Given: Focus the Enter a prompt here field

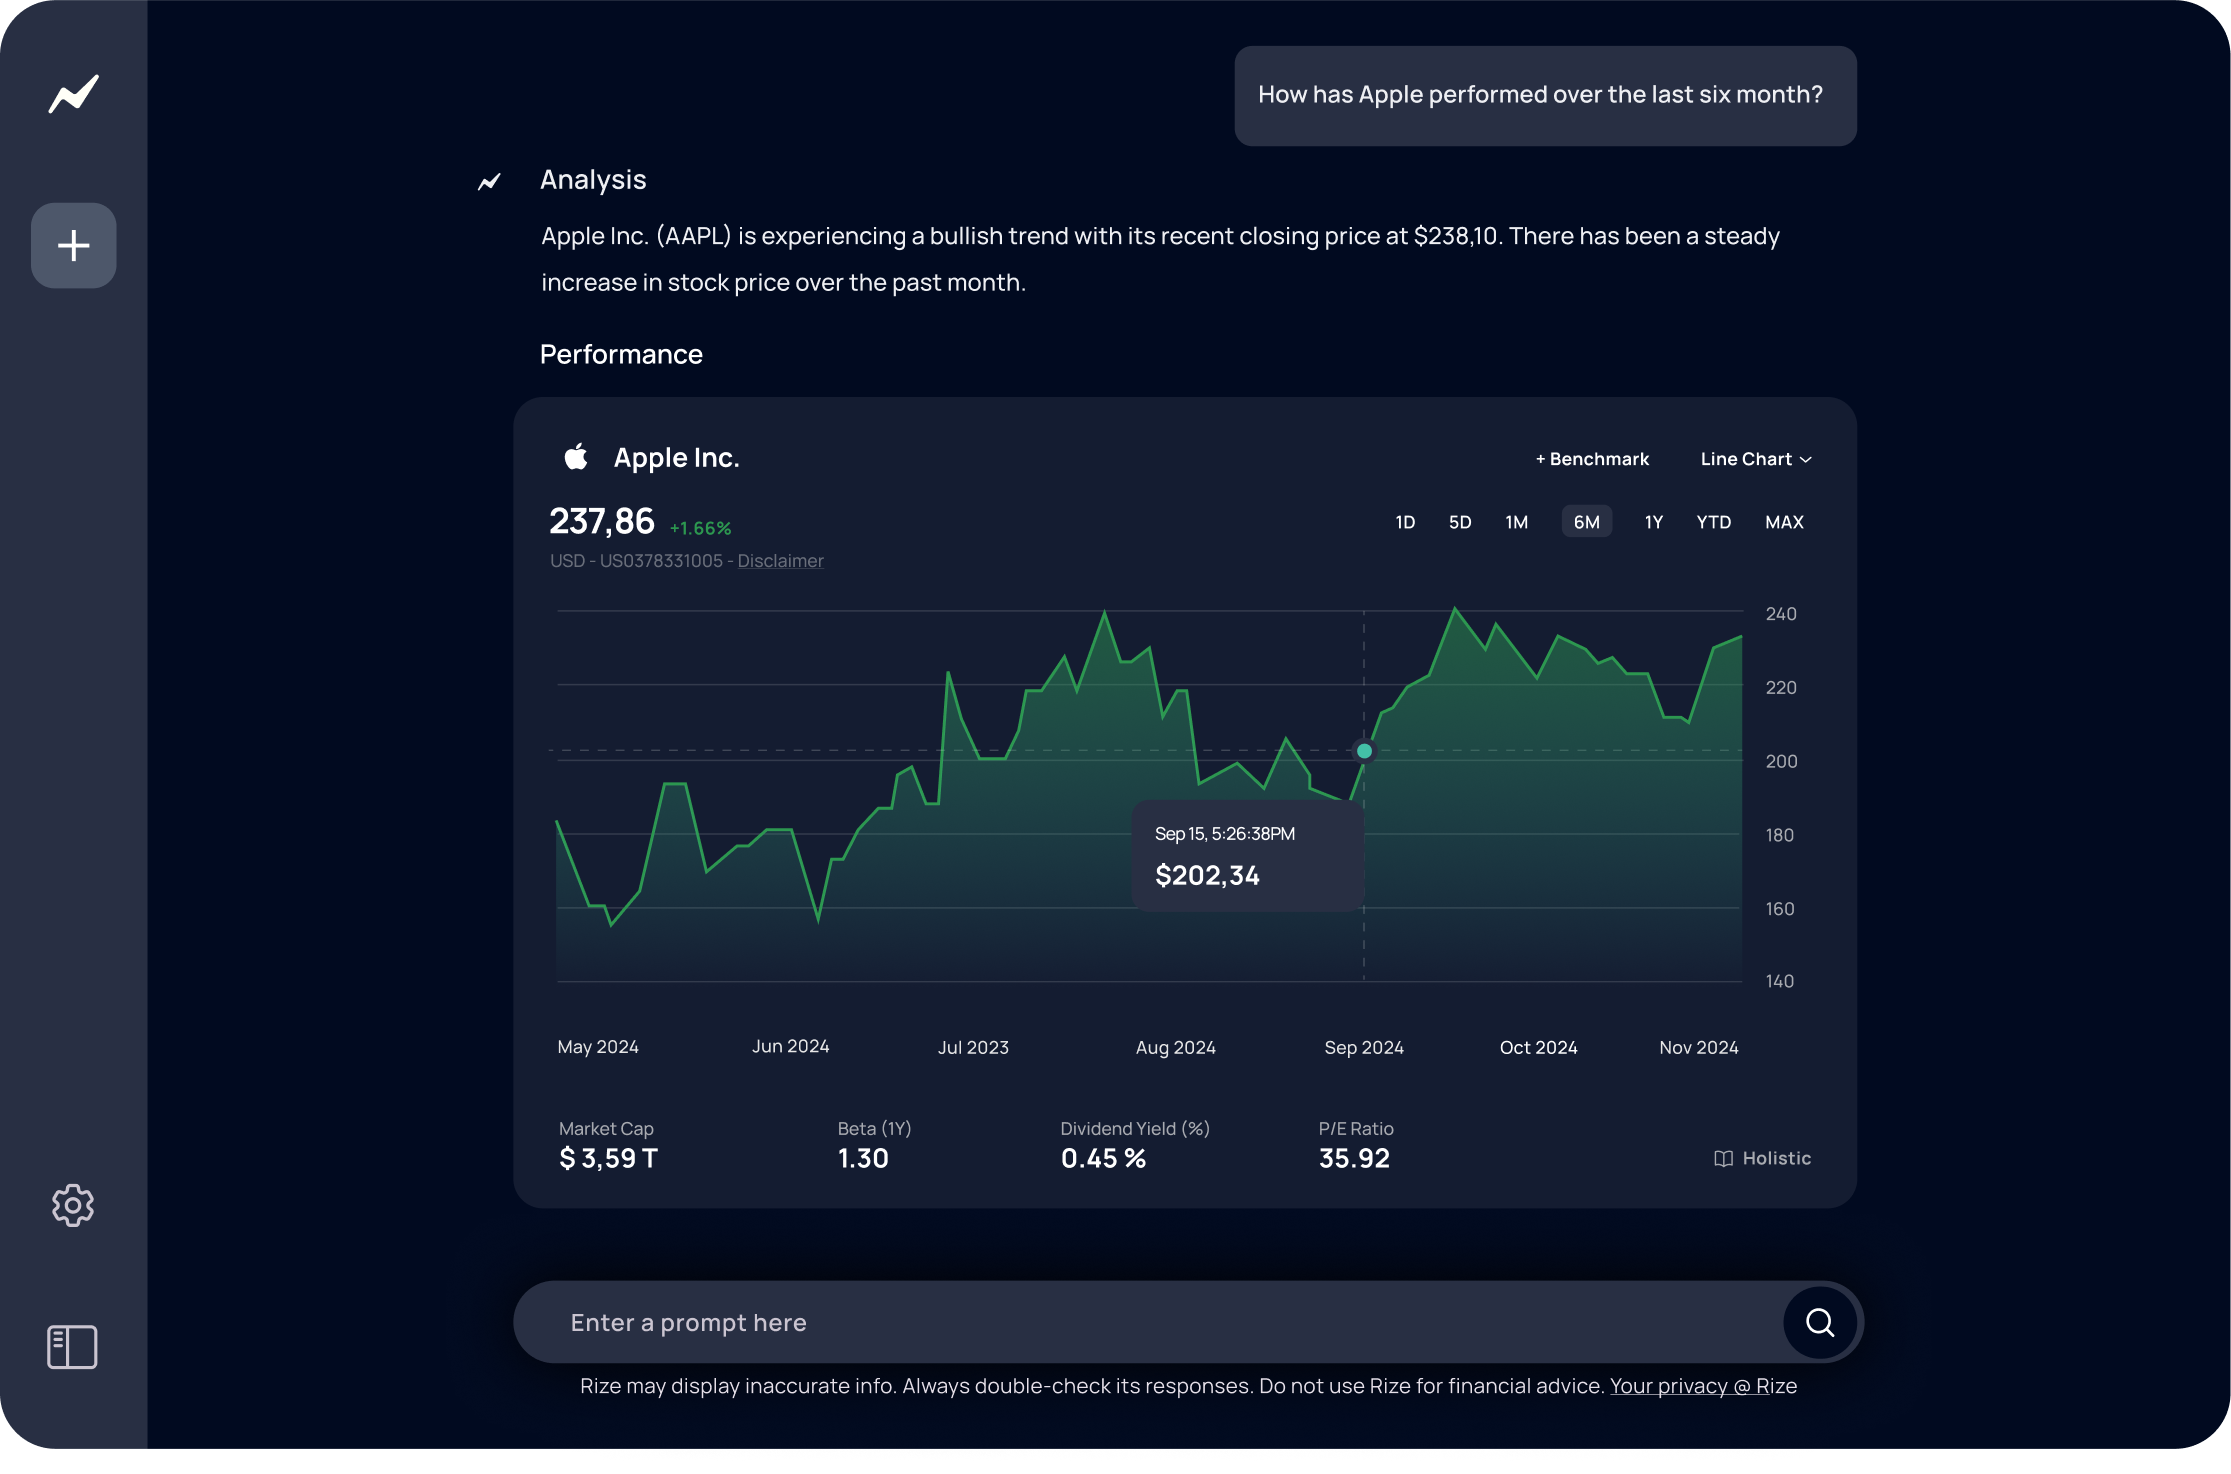Looking at the screenshot, I should click(1148, 1323).
